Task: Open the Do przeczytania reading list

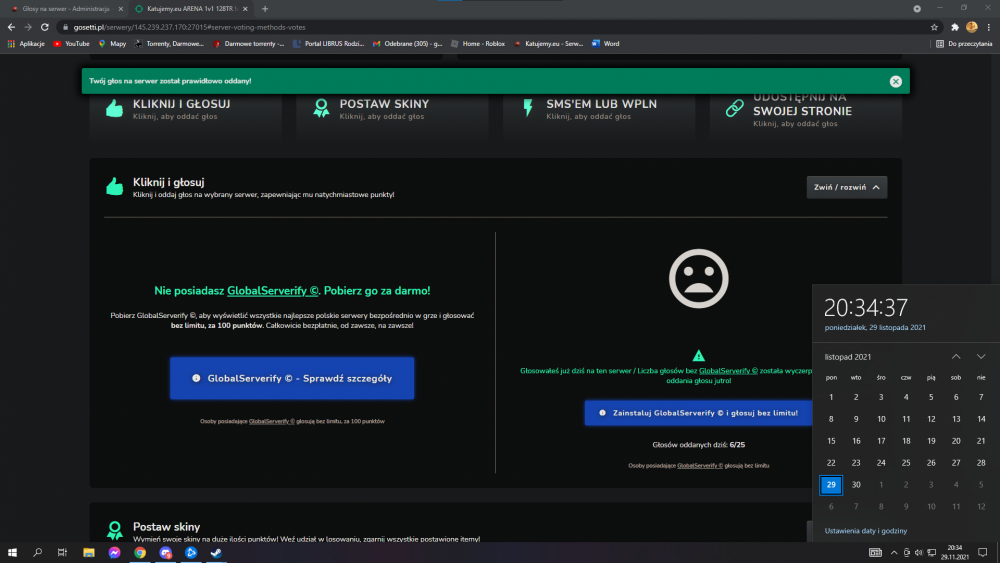Action: click(964, 44)
